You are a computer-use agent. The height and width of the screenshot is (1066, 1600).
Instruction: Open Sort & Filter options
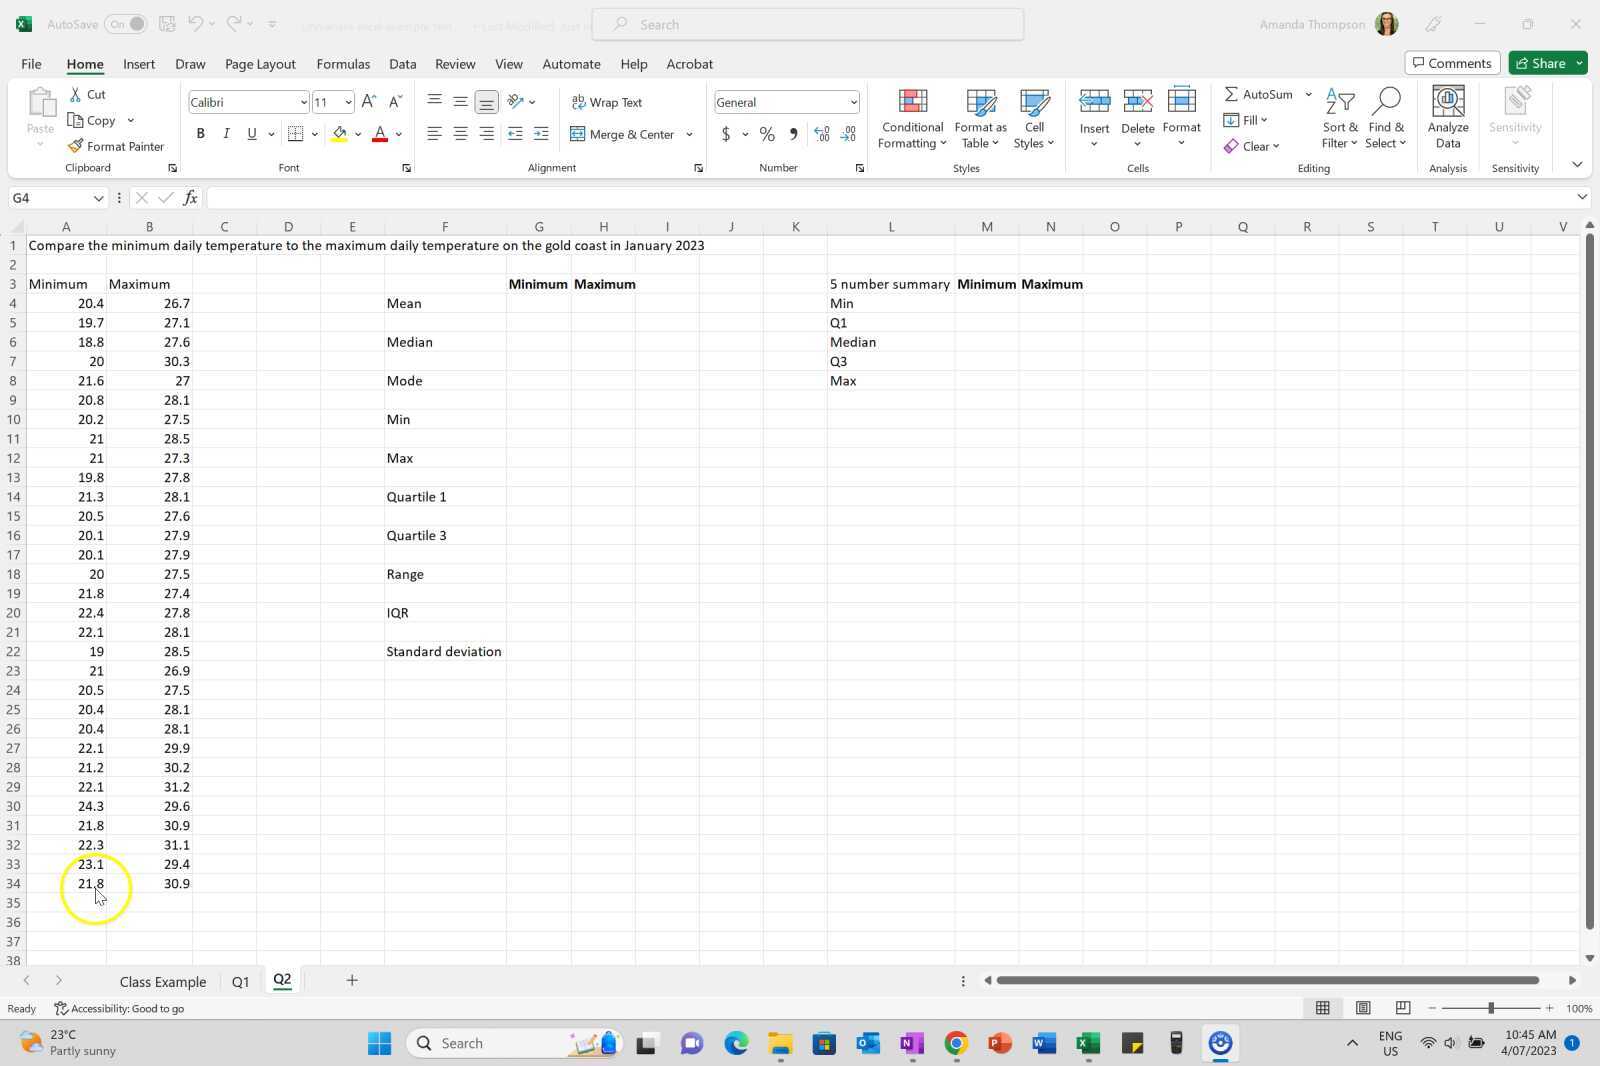(x=1339, y=118)
